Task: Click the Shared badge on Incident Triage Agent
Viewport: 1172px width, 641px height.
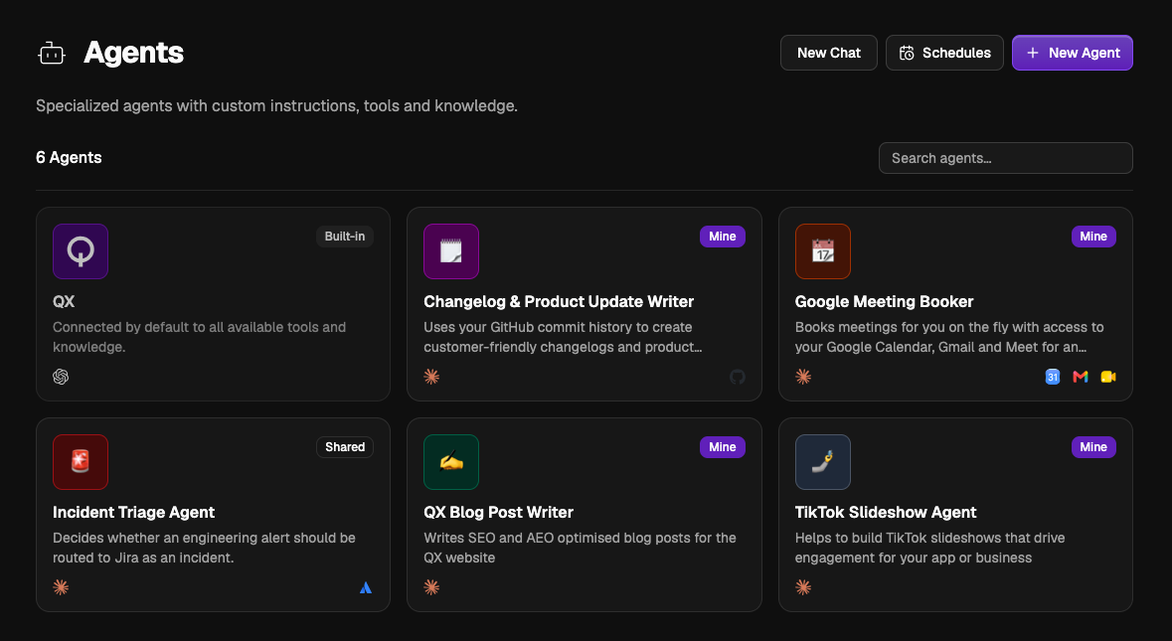Action: pyautogui.click(x=345, y=448)
